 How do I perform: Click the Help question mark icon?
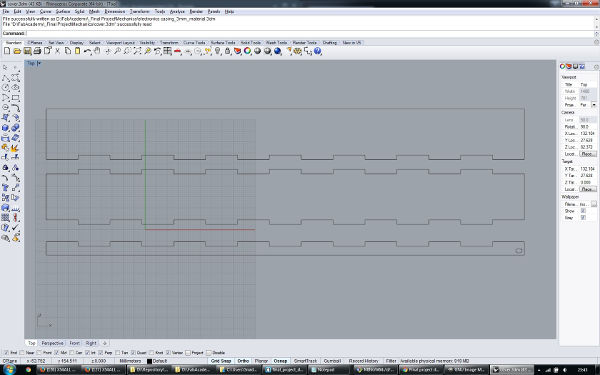point(318,51)
